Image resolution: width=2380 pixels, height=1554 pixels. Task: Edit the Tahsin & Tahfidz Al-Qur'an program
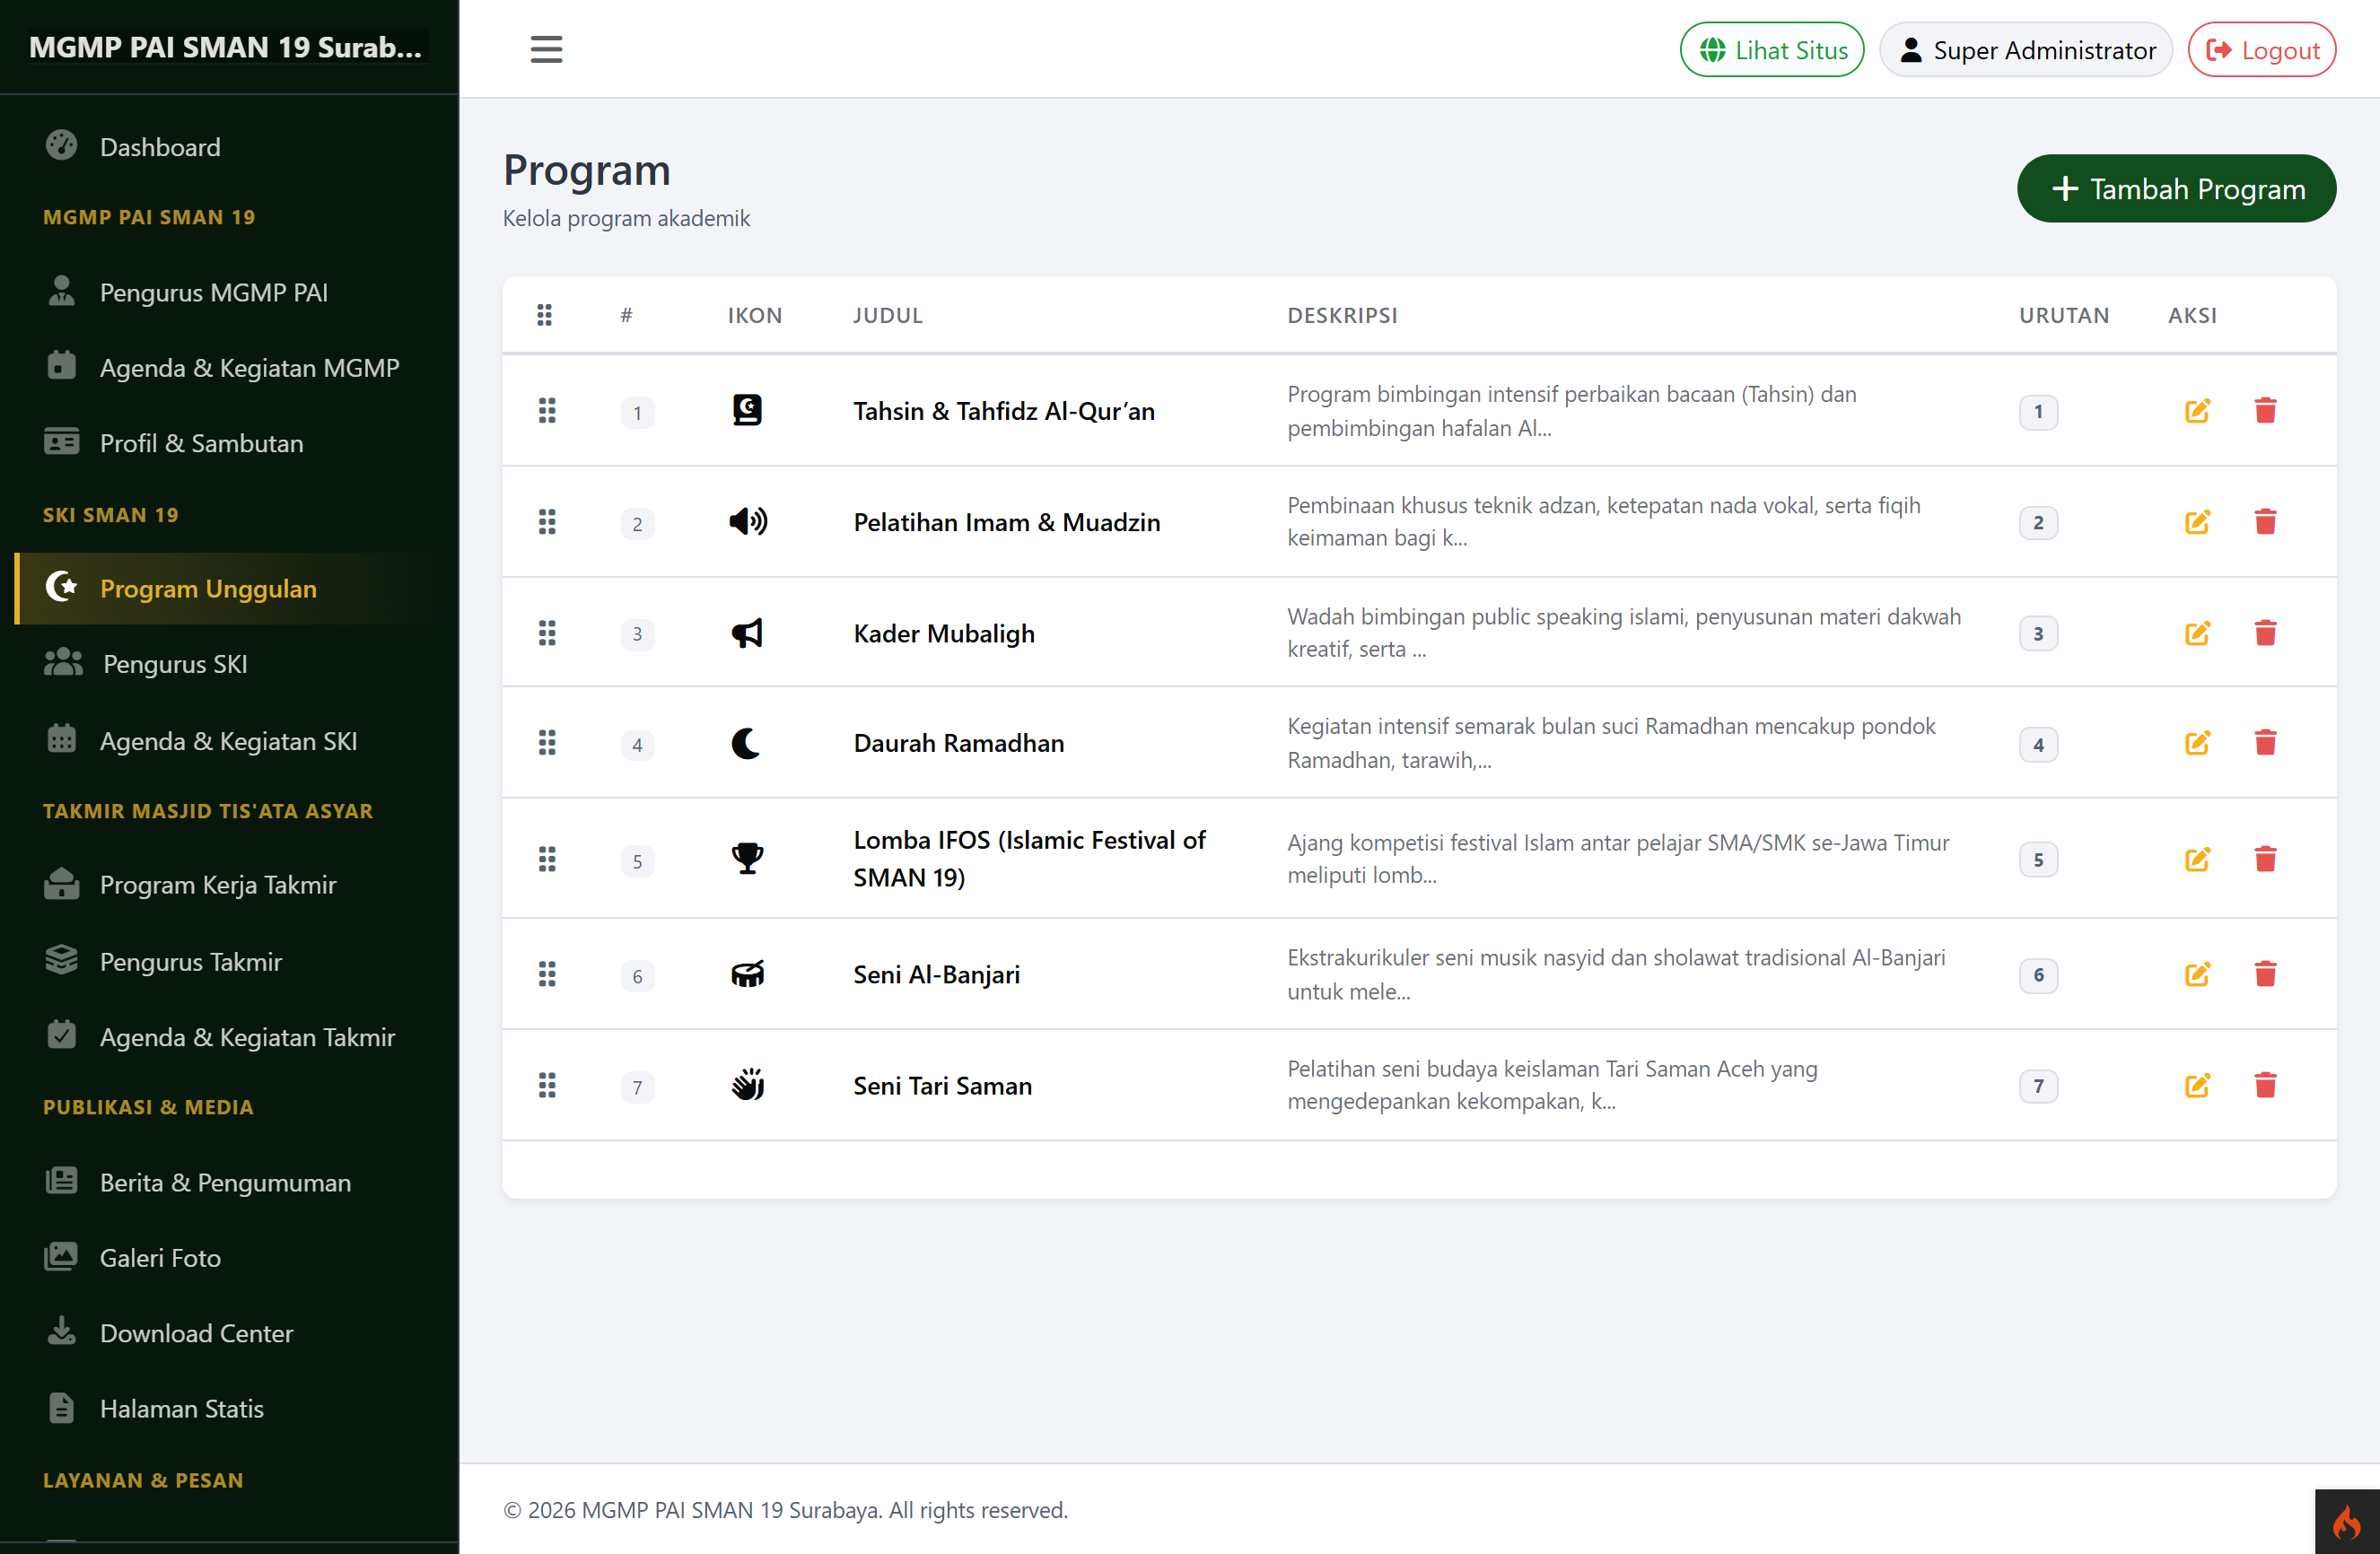click(2197, 411)
